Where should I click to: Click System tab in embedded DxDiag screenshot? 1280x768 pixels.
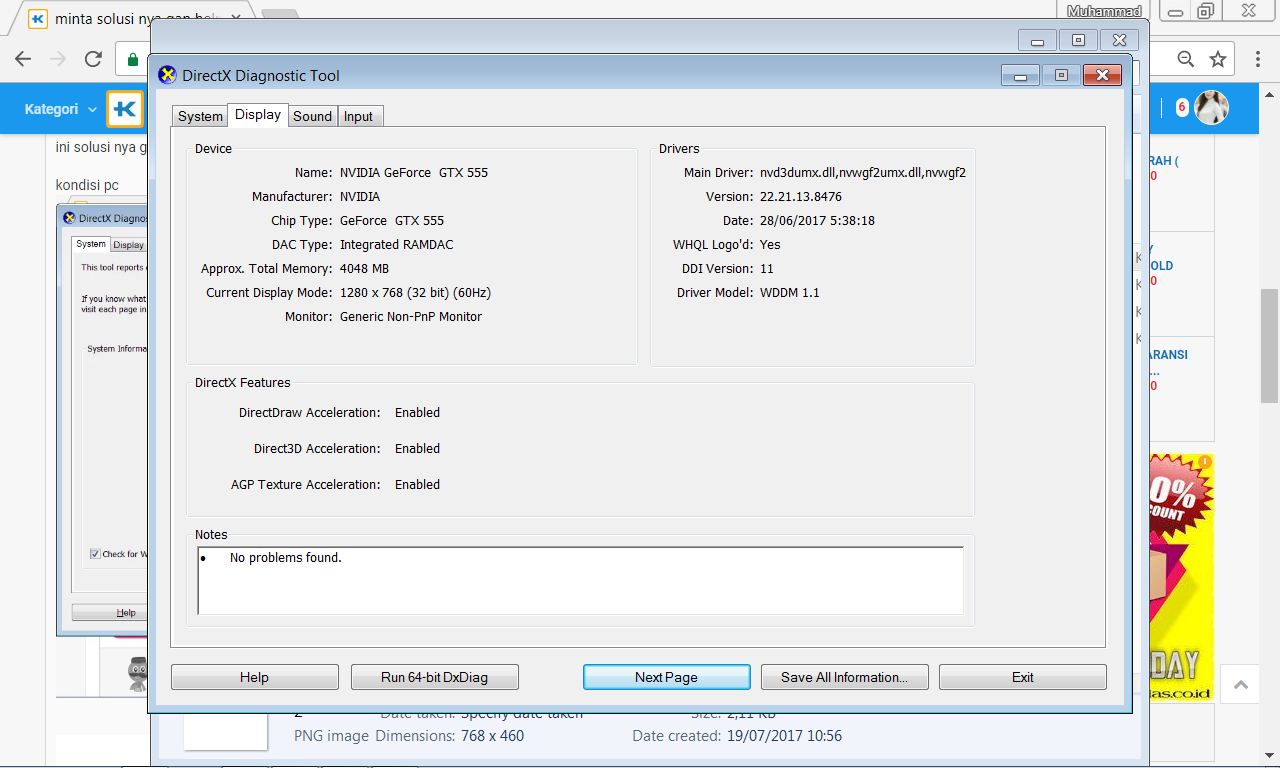coord(90,244)
